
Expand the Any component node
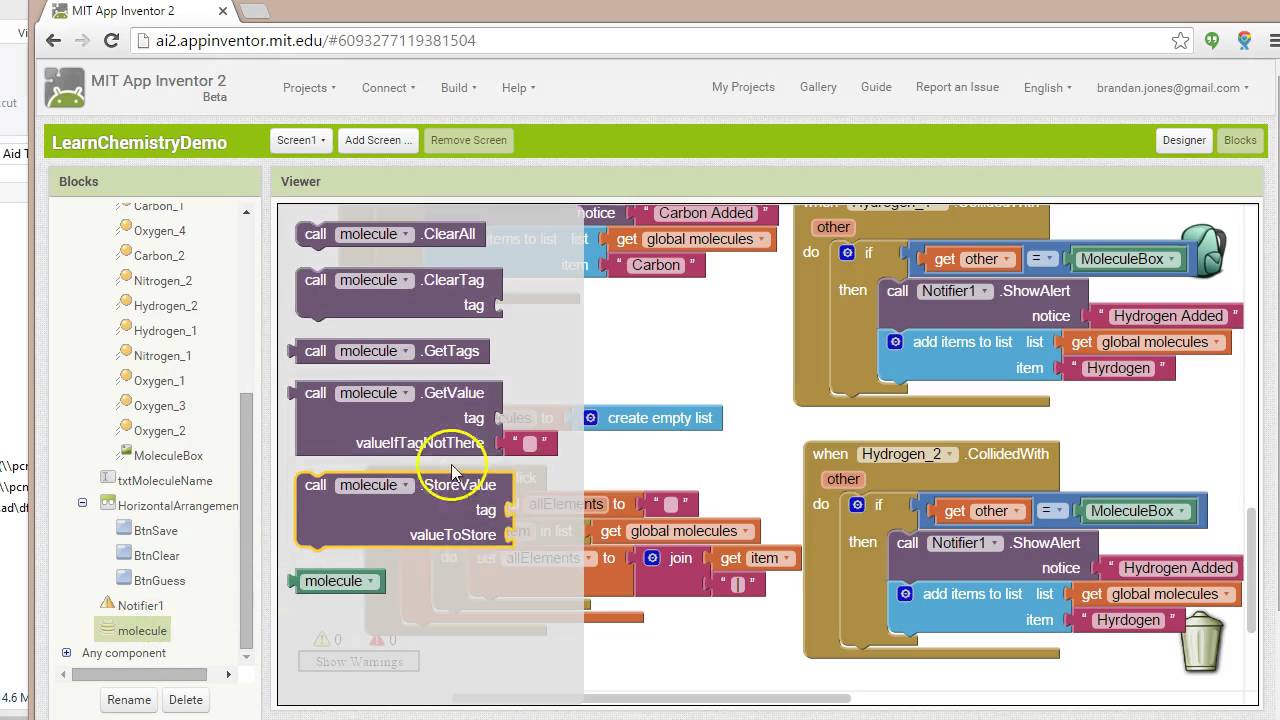coord(66,653)
